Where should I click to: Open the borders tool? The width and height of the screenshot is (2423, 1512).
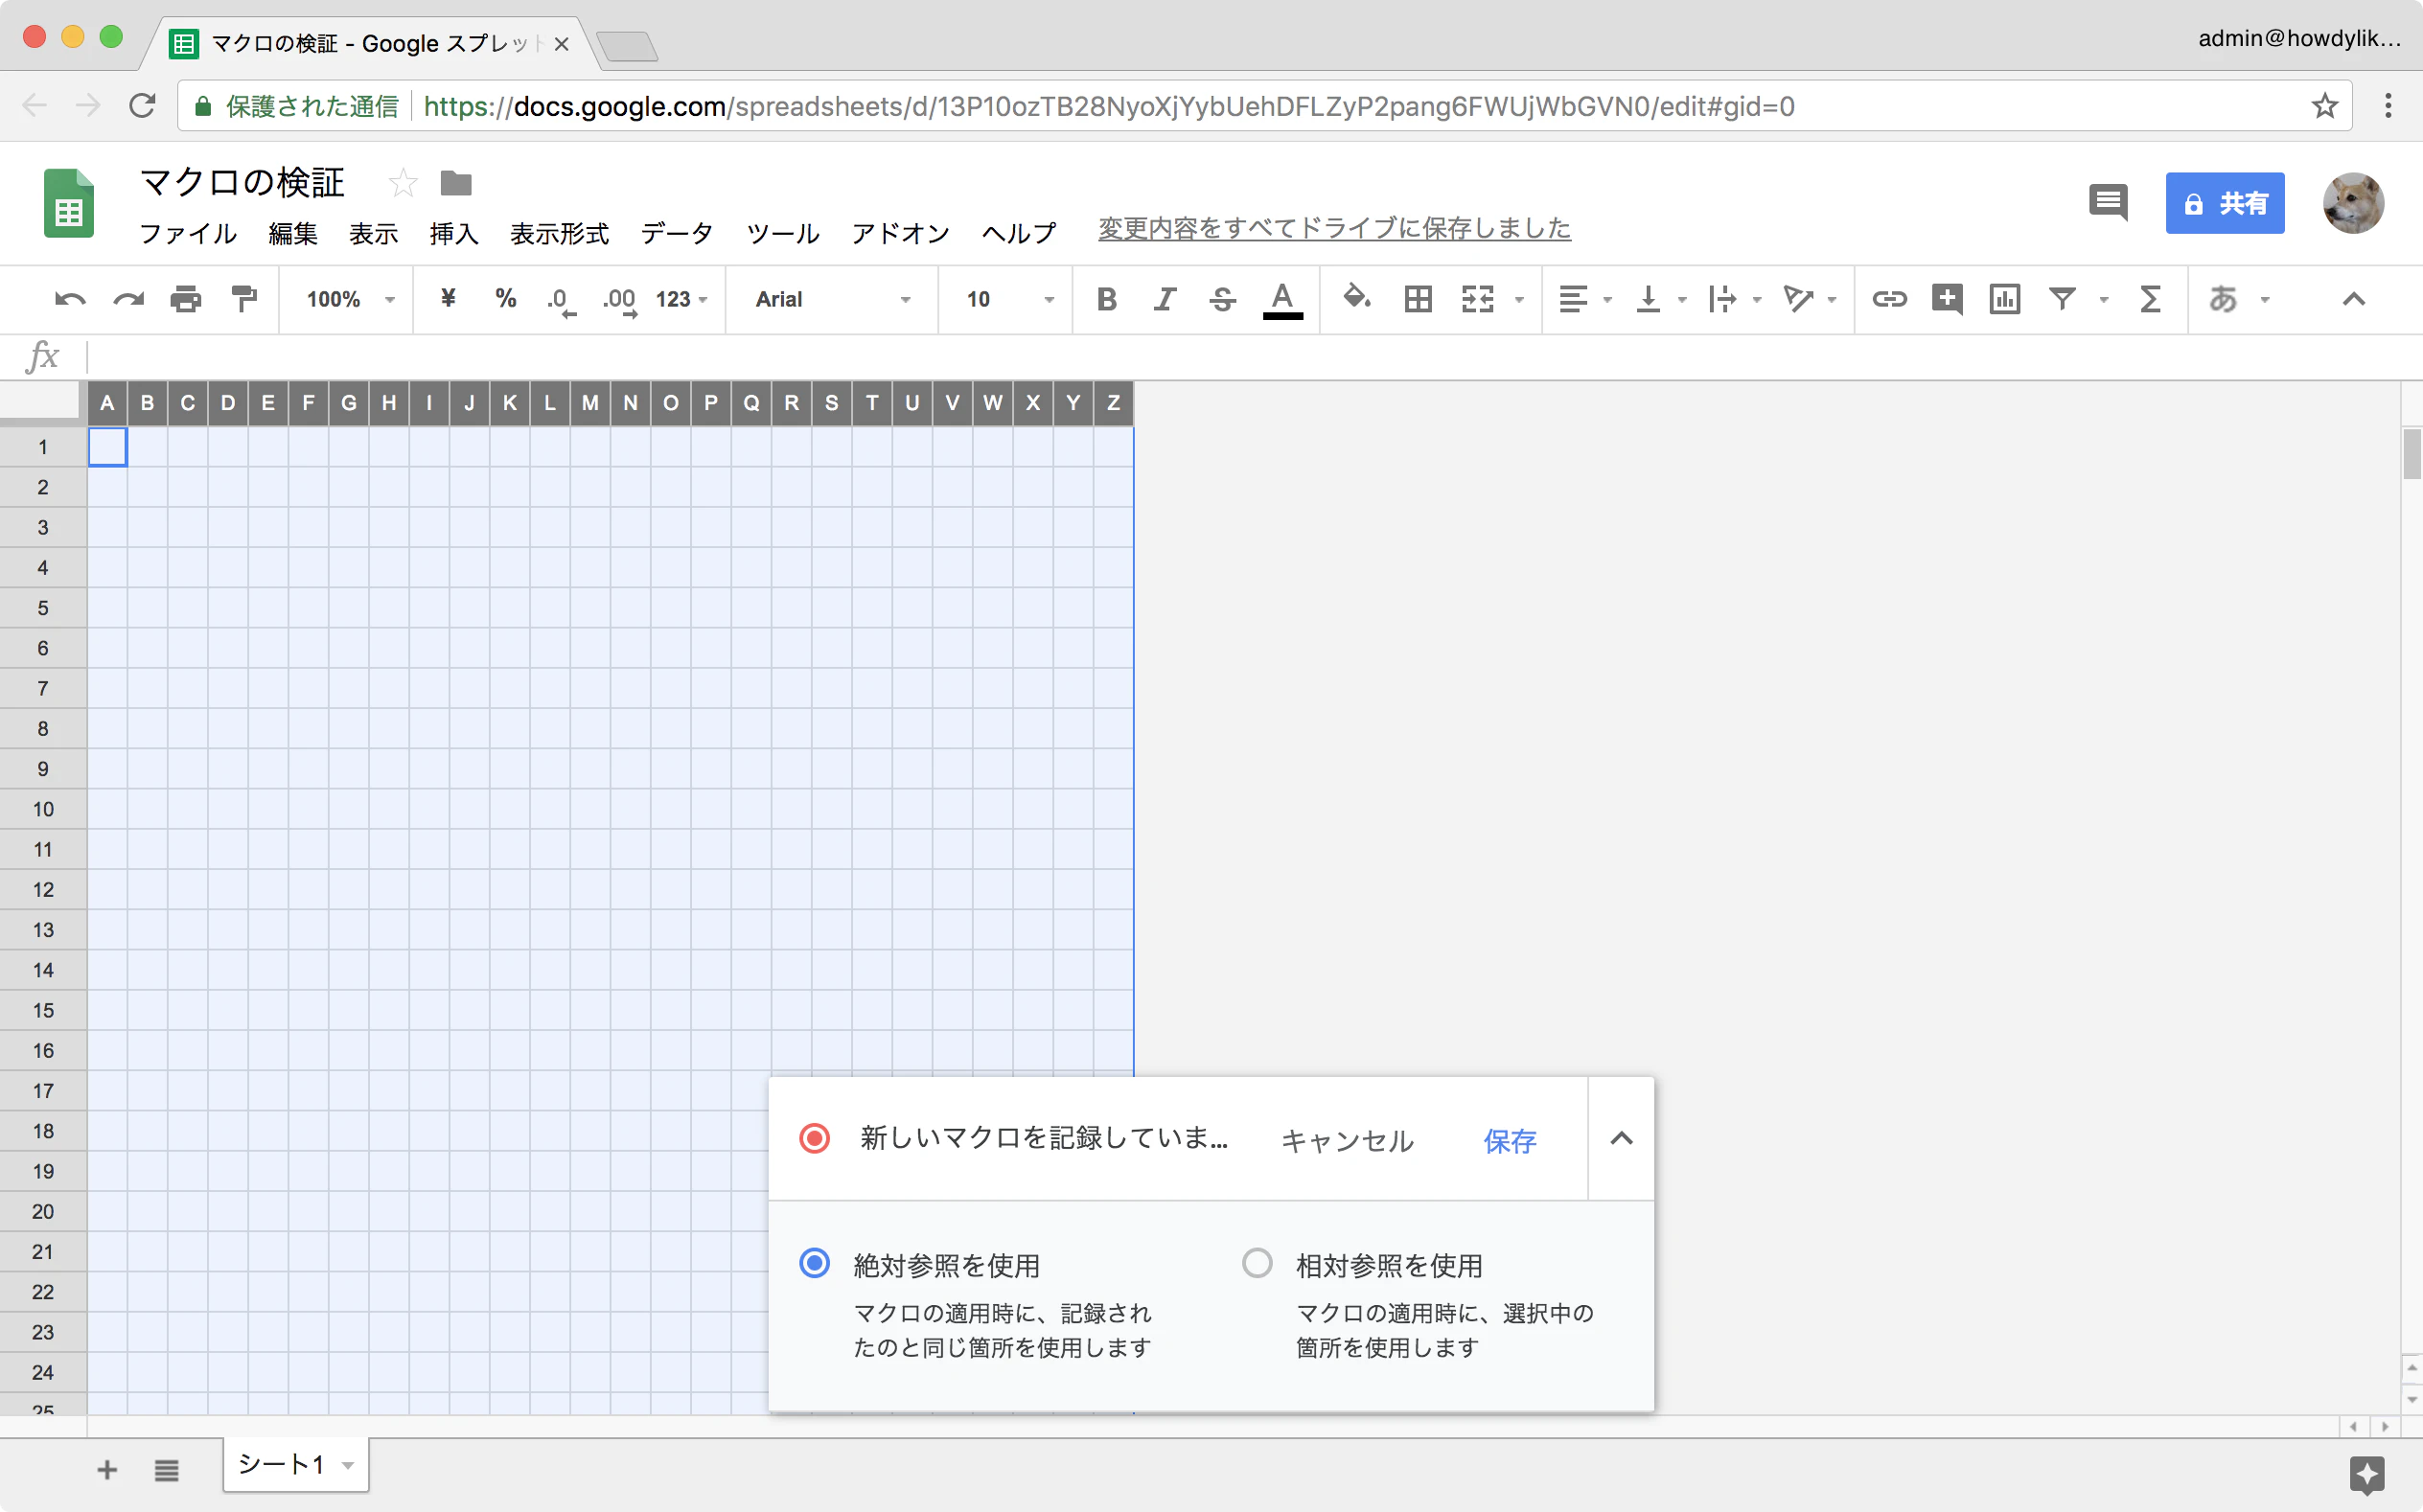tap(1417, 299)
